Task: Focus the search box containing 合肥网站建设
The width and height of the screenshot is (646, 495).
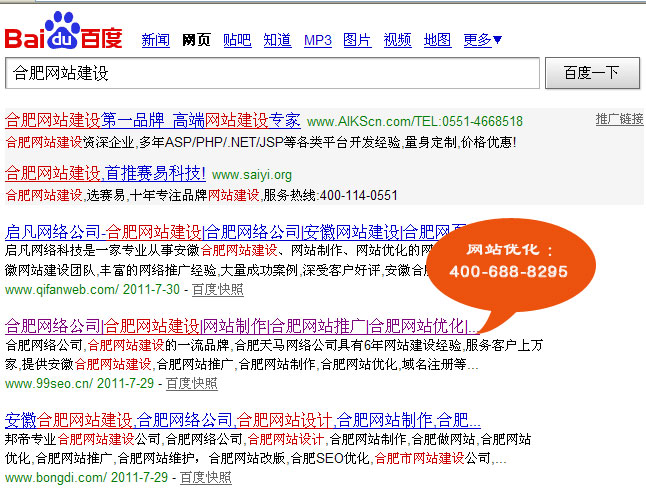Action: [x=272, y=73]
